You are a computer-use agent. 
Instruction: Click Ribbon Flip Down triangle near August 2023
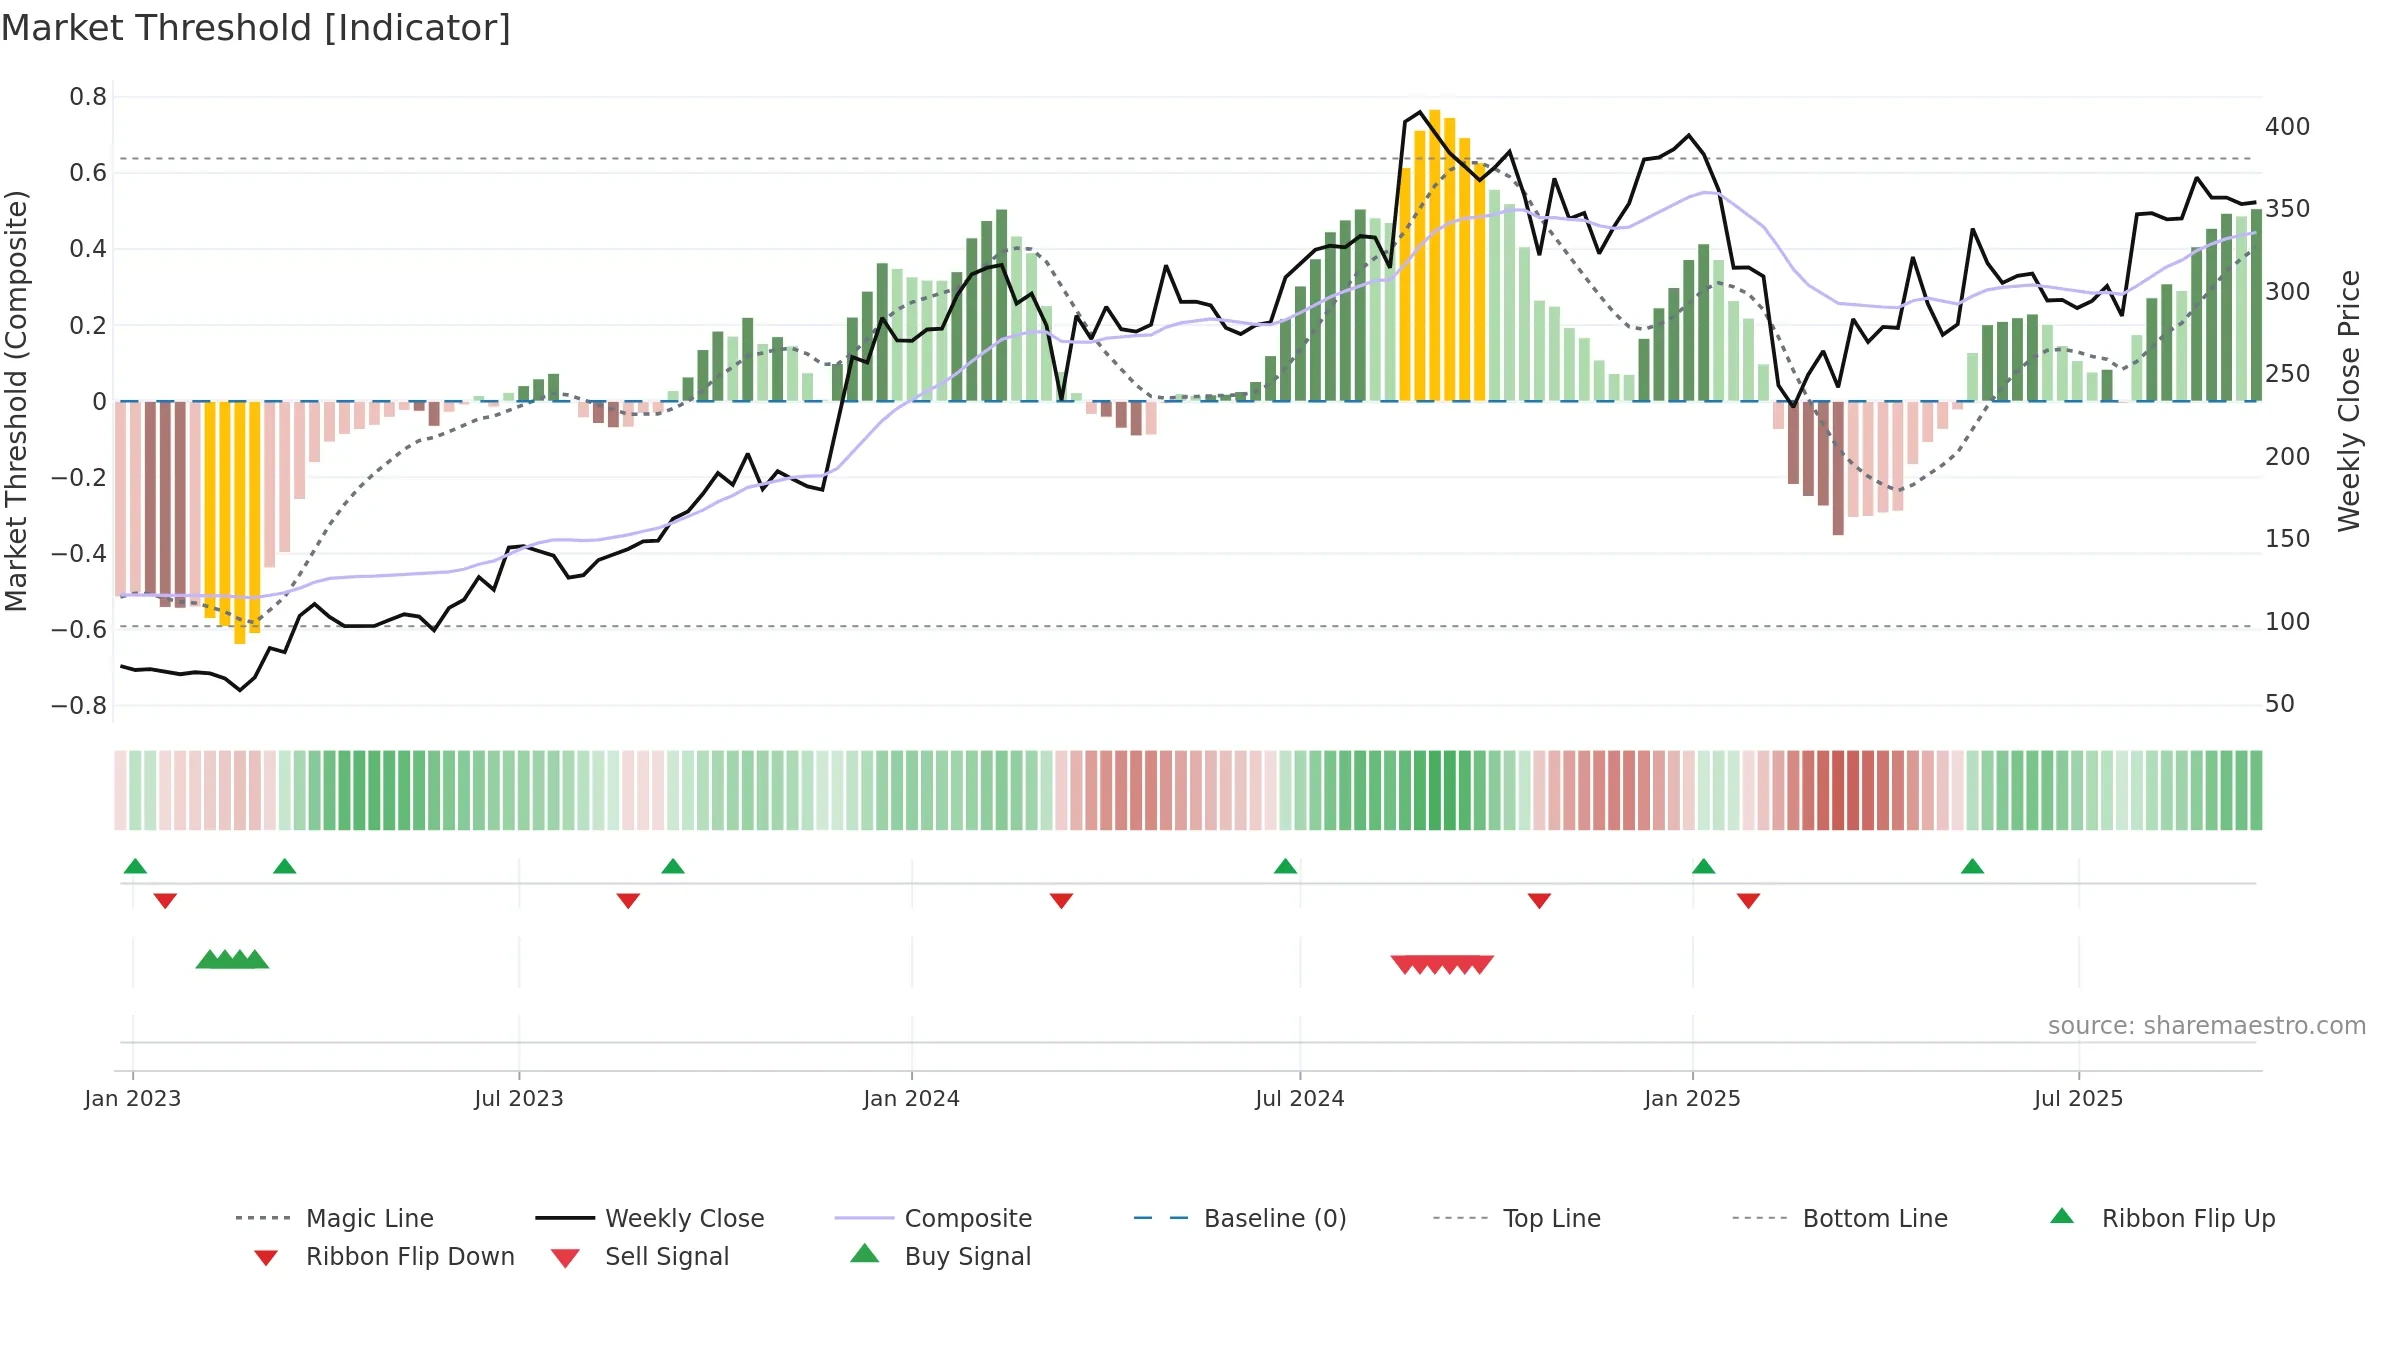628,901
